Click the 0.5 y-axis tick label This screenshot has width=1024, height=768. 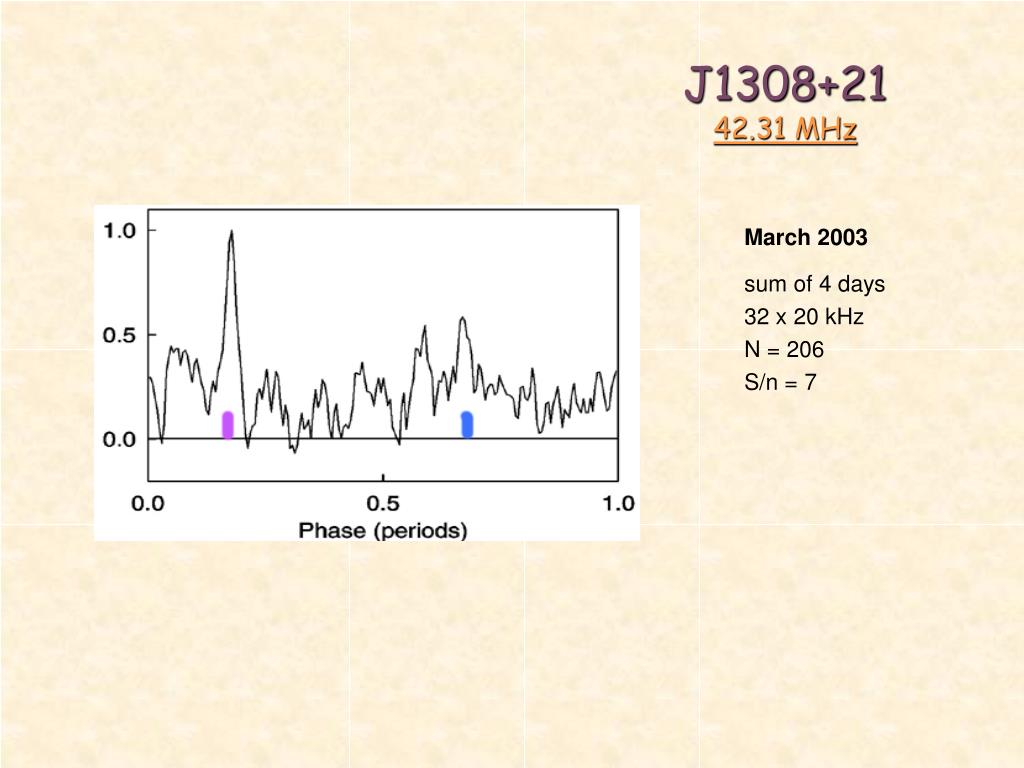pyautogui.click(x=119, y=335)
